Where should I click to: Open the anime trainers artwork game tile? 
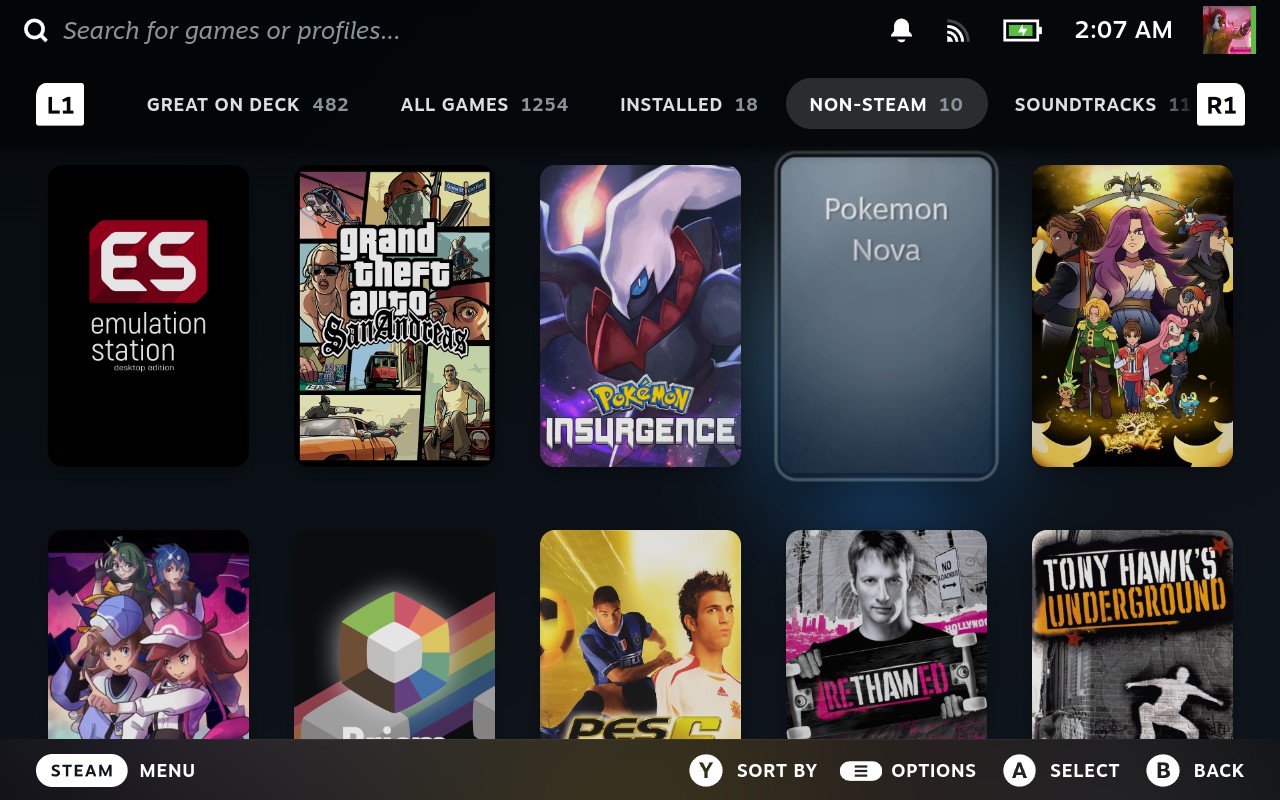[x=148, y=635]
